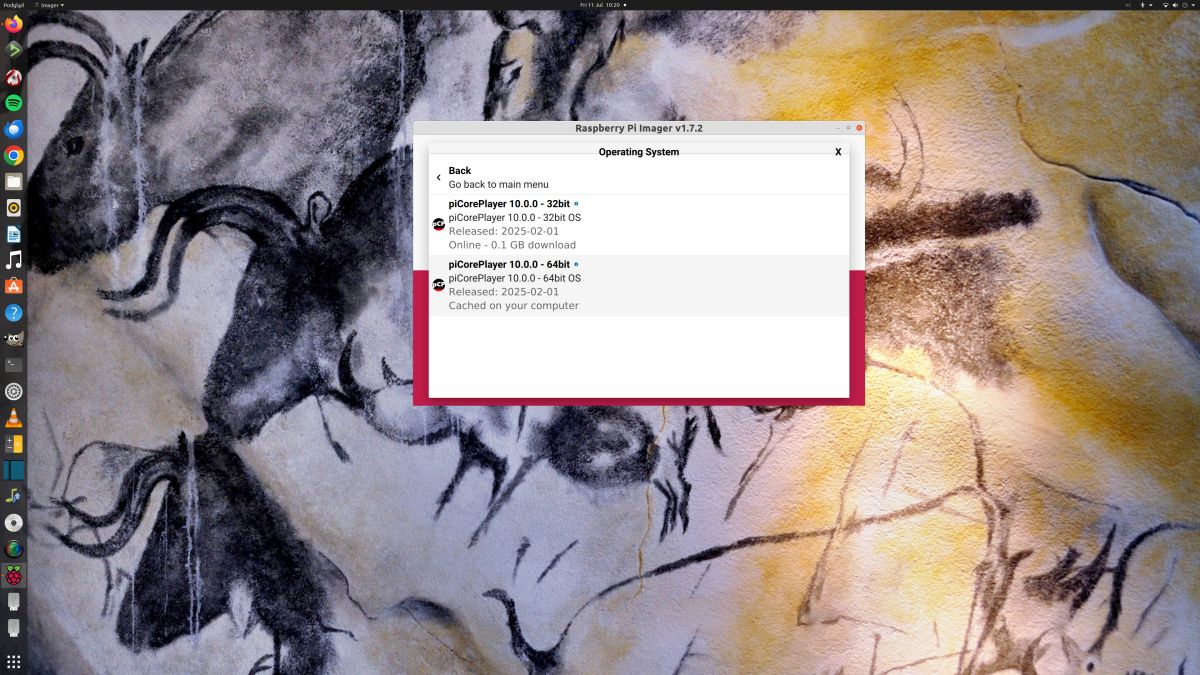The image size is (1200, 675).
Task: Open the color wheel app in dock
Action: (x=14, y=549)
